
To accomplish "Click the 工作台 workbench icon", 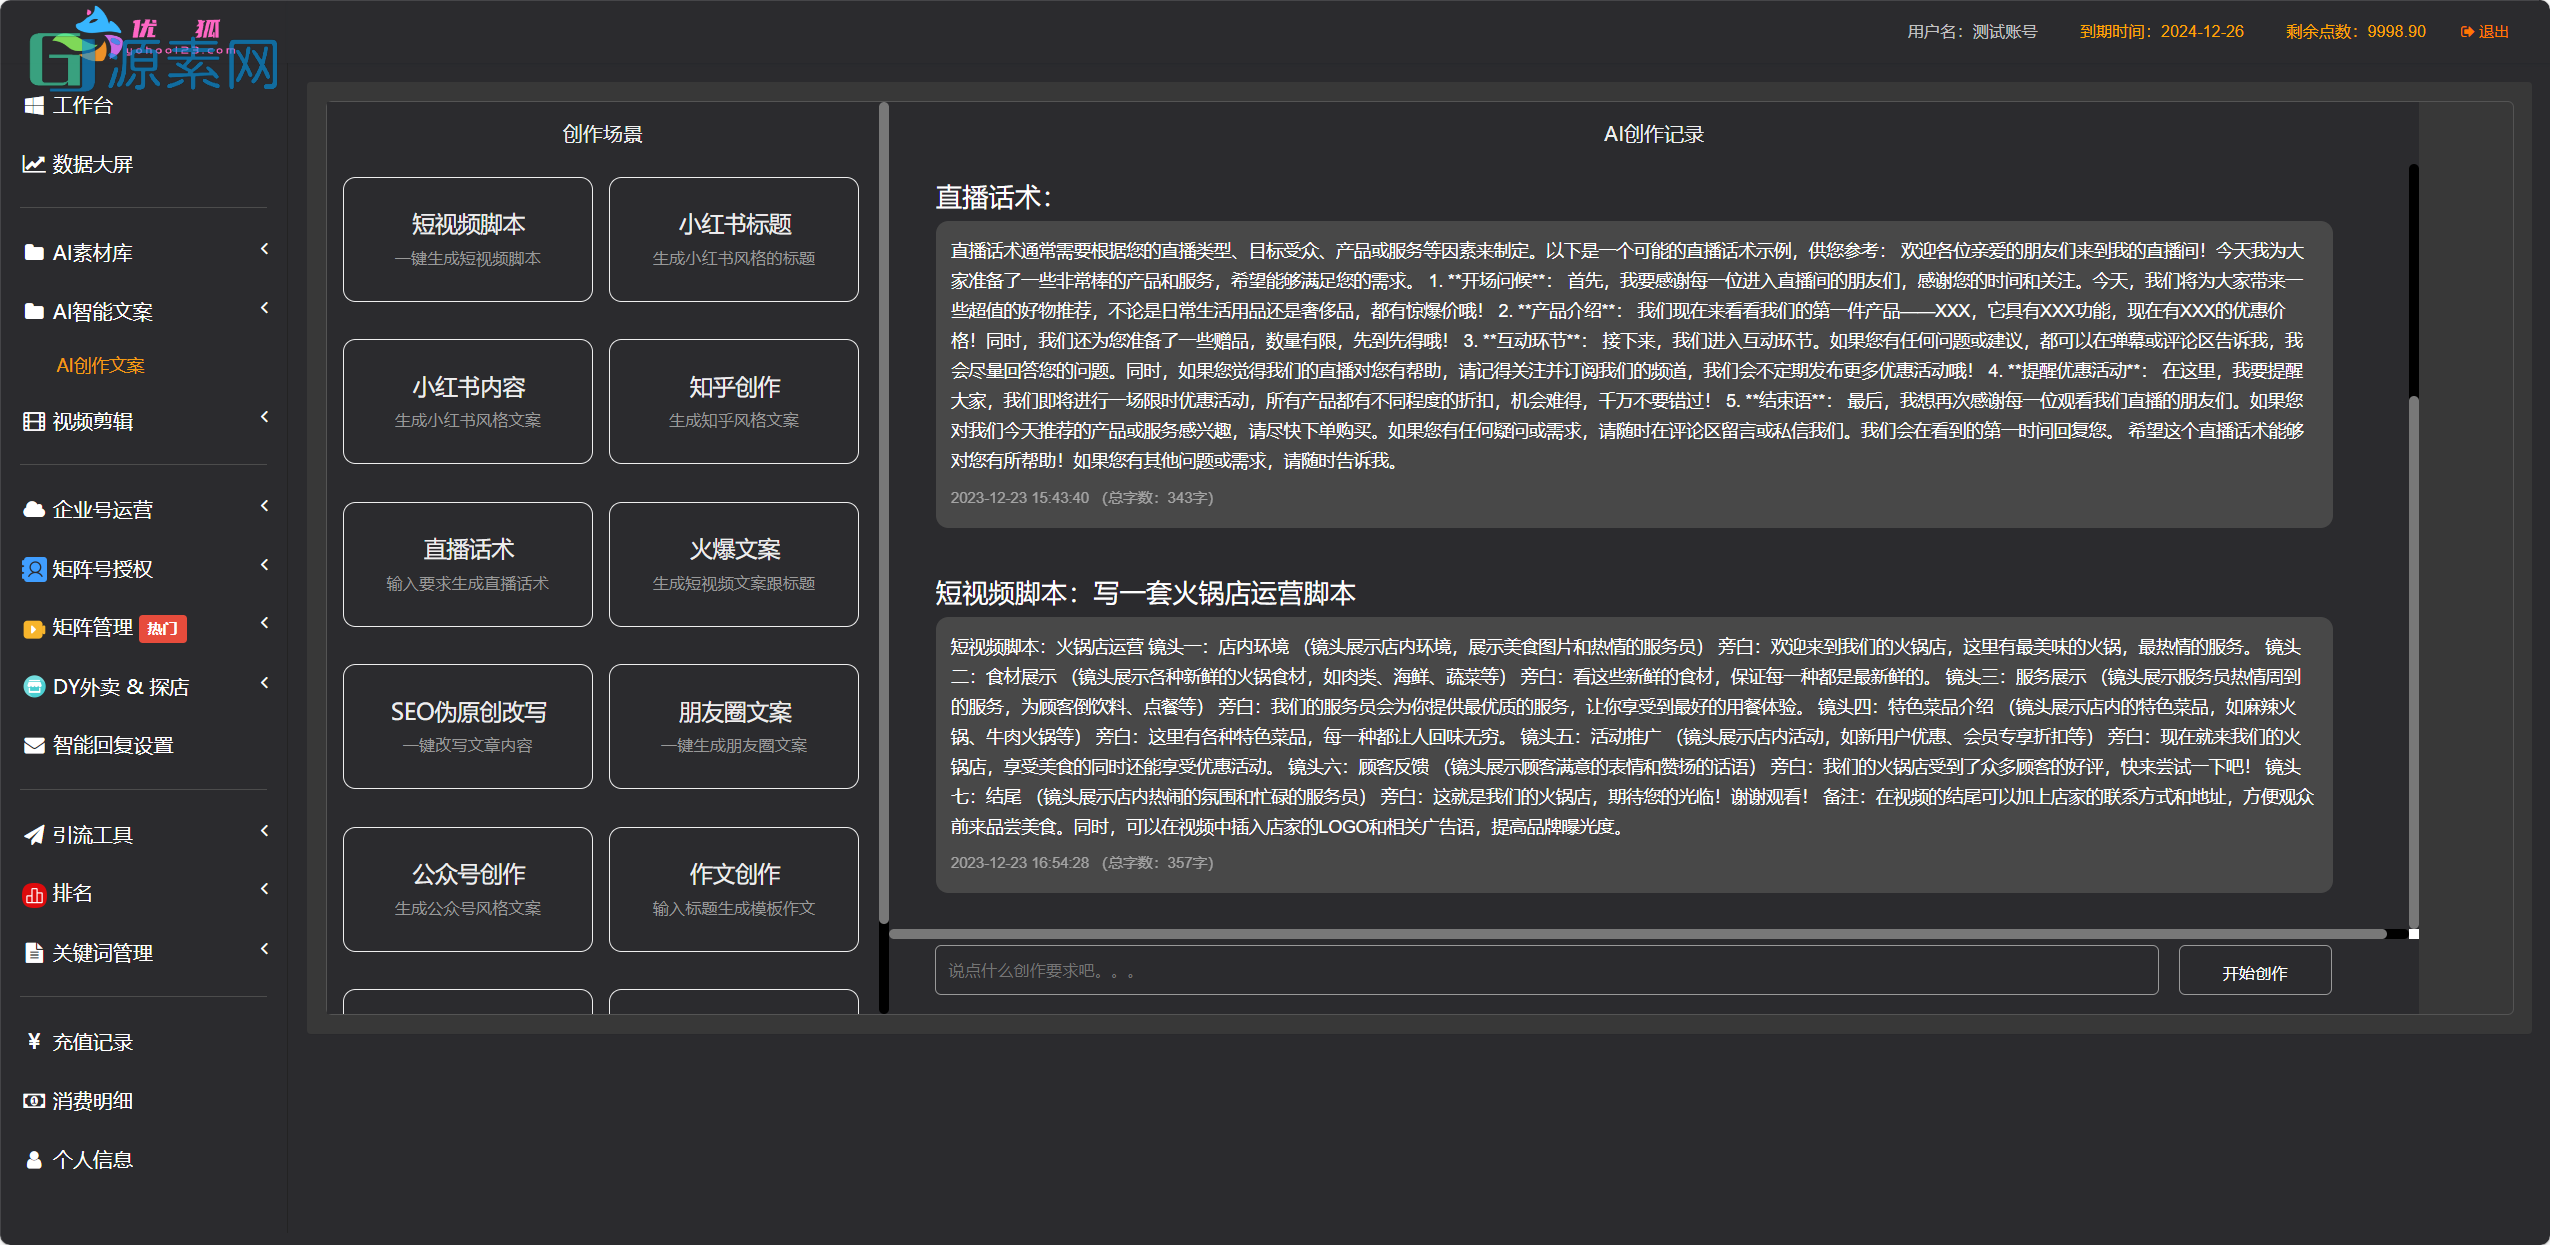I will (33, 105).
